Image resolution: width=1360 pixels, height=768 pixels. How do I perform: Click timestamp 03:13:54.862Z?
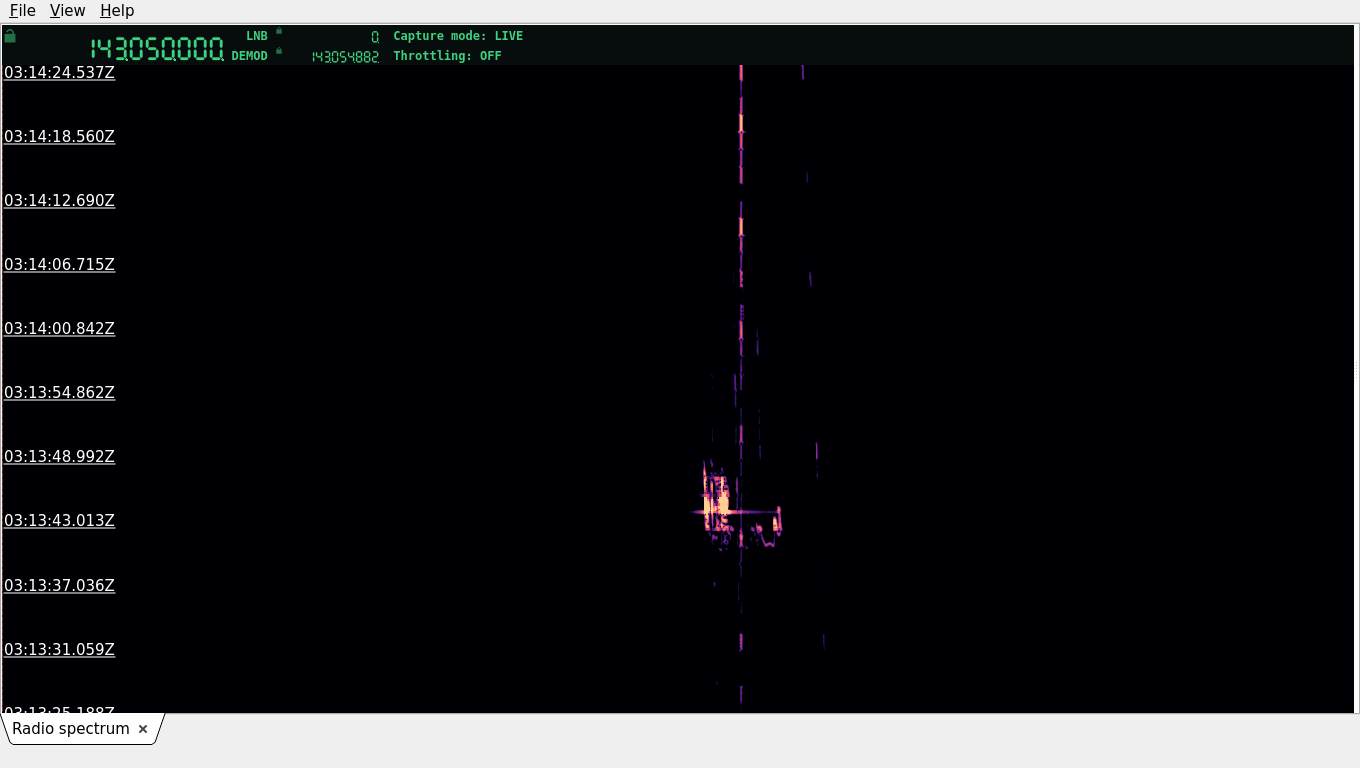[x=60, y=392]
